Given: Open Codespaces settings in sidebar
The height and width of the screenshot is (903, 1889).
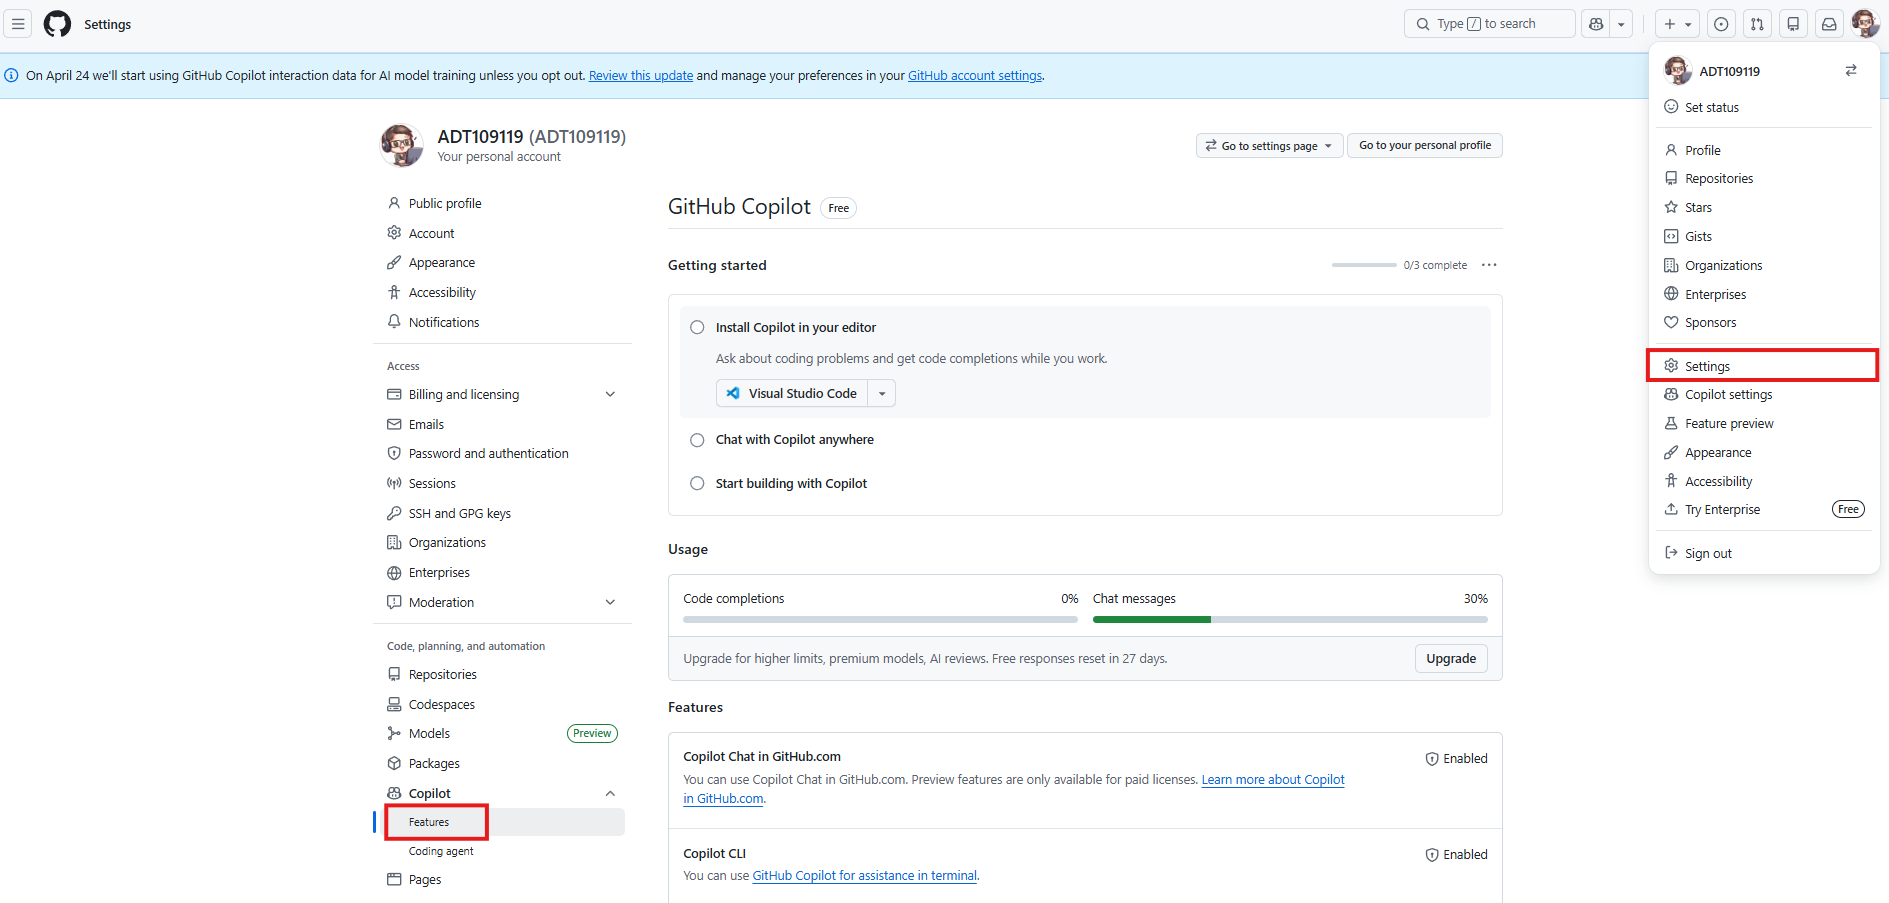Looking at the screenshot, I should click(502, 704).
